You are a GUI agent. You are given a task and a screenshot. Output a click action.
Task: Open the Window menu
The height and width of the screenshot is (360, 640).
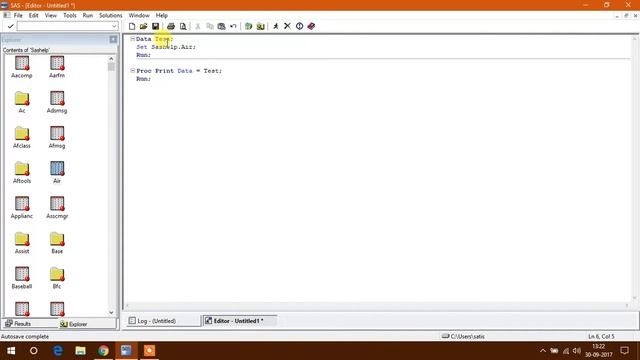point(139,16)
